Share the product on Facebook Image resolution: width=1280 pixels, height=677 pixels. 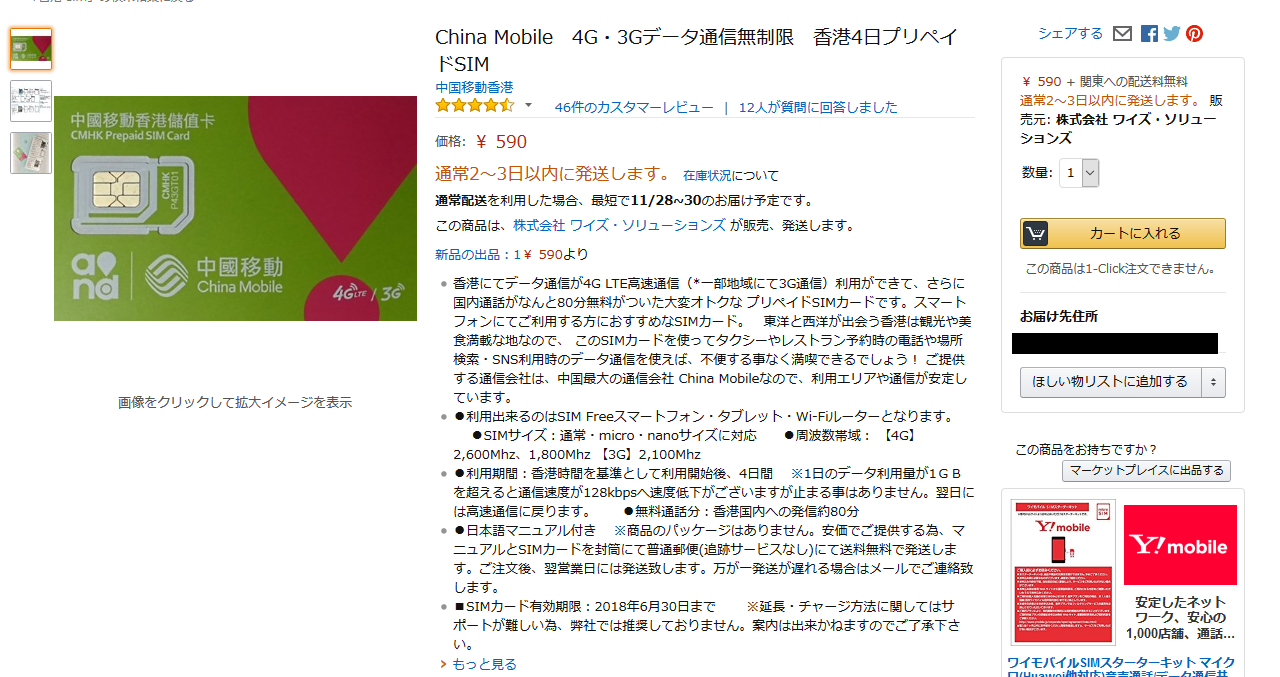1149,34
